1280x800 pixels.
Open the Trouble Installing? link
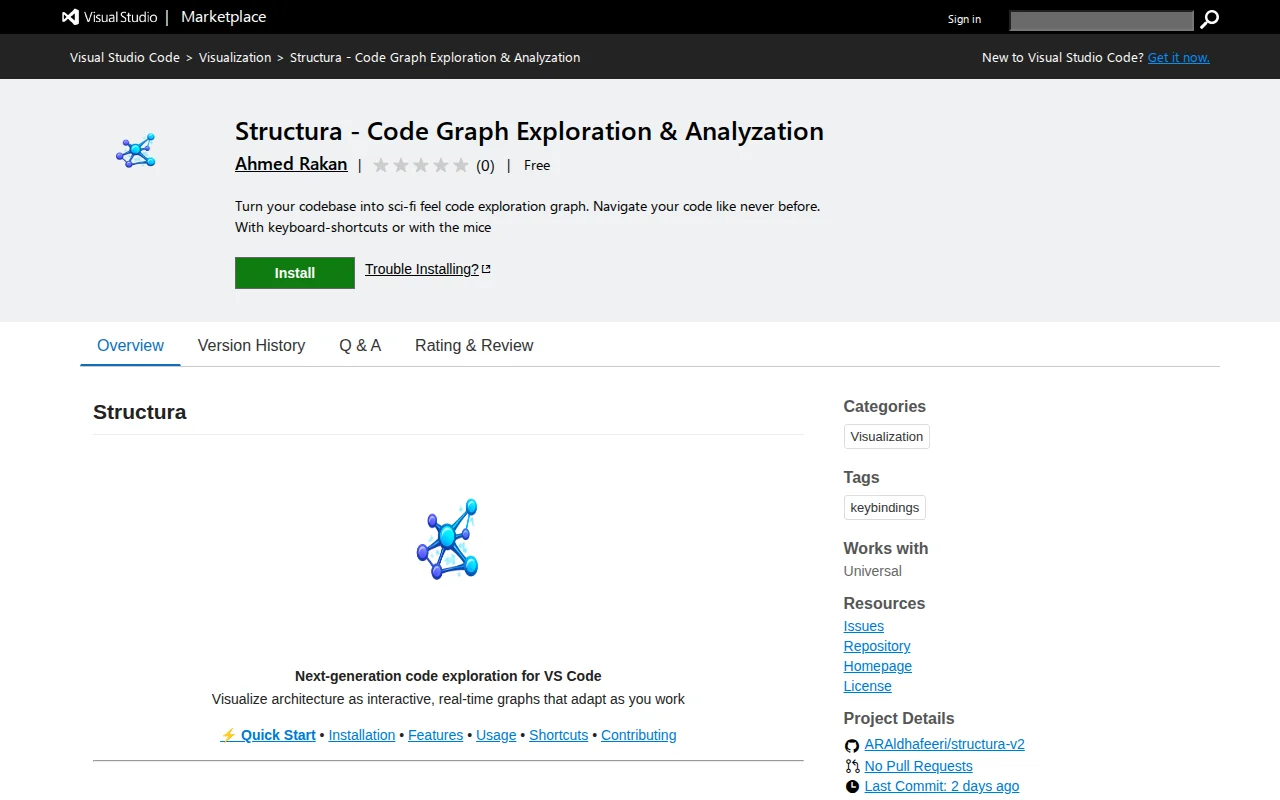pyautogui.click(x=422, y=269)
